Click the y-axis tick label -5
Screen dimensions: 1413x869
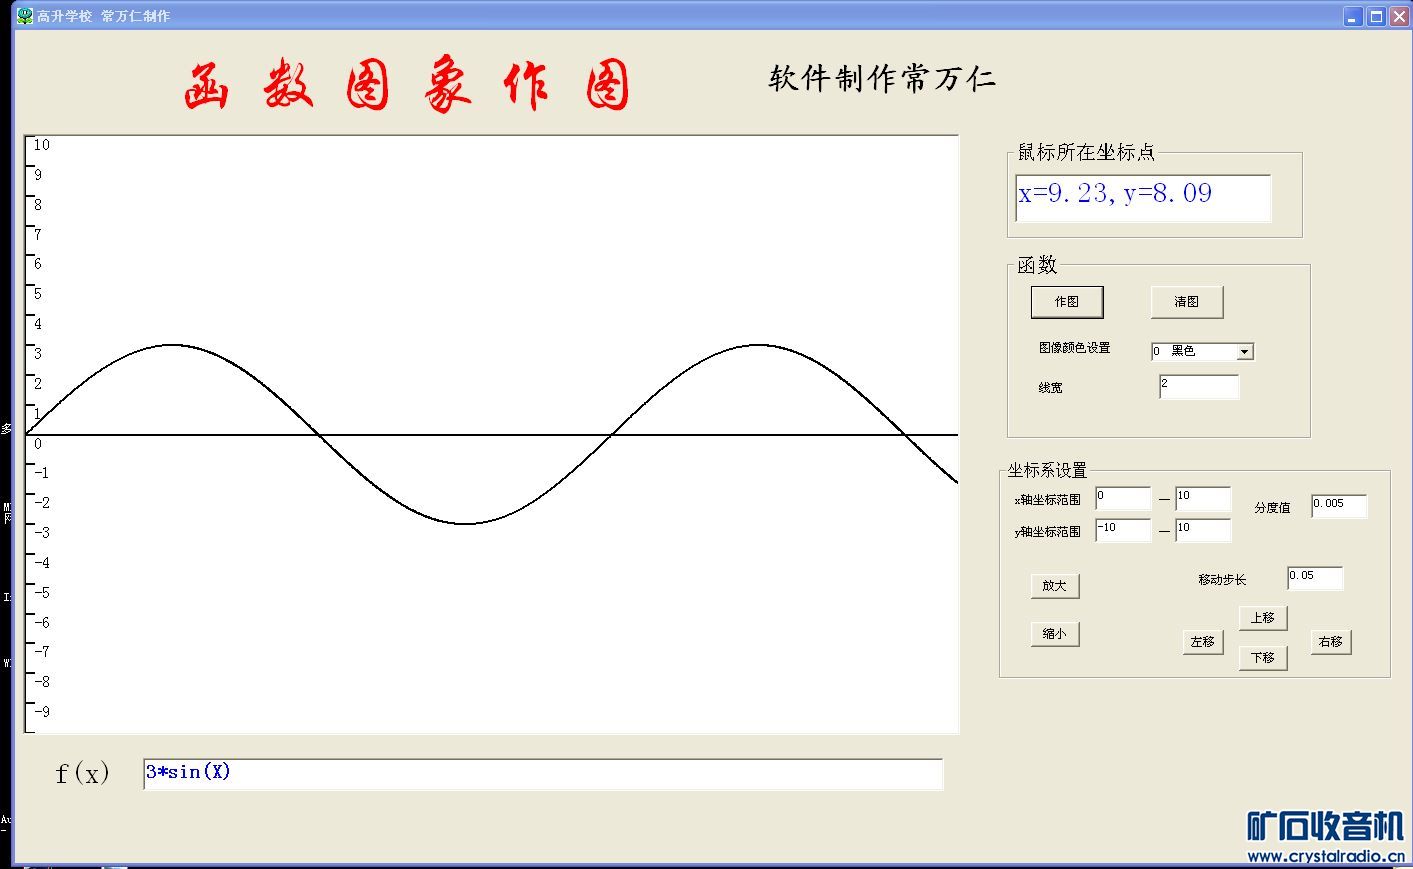[x=41, y=593]
